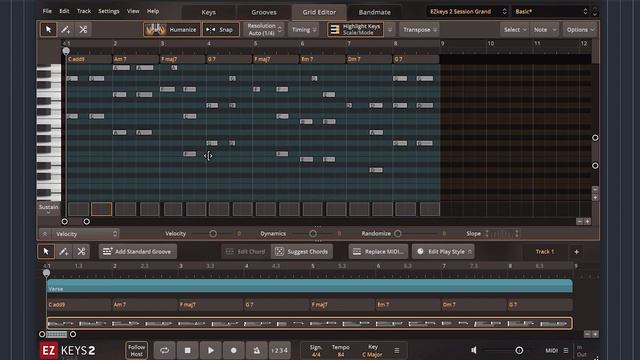Switch to the Bandmate tab
Screen dimensions: 640x360
click(374, 12)
